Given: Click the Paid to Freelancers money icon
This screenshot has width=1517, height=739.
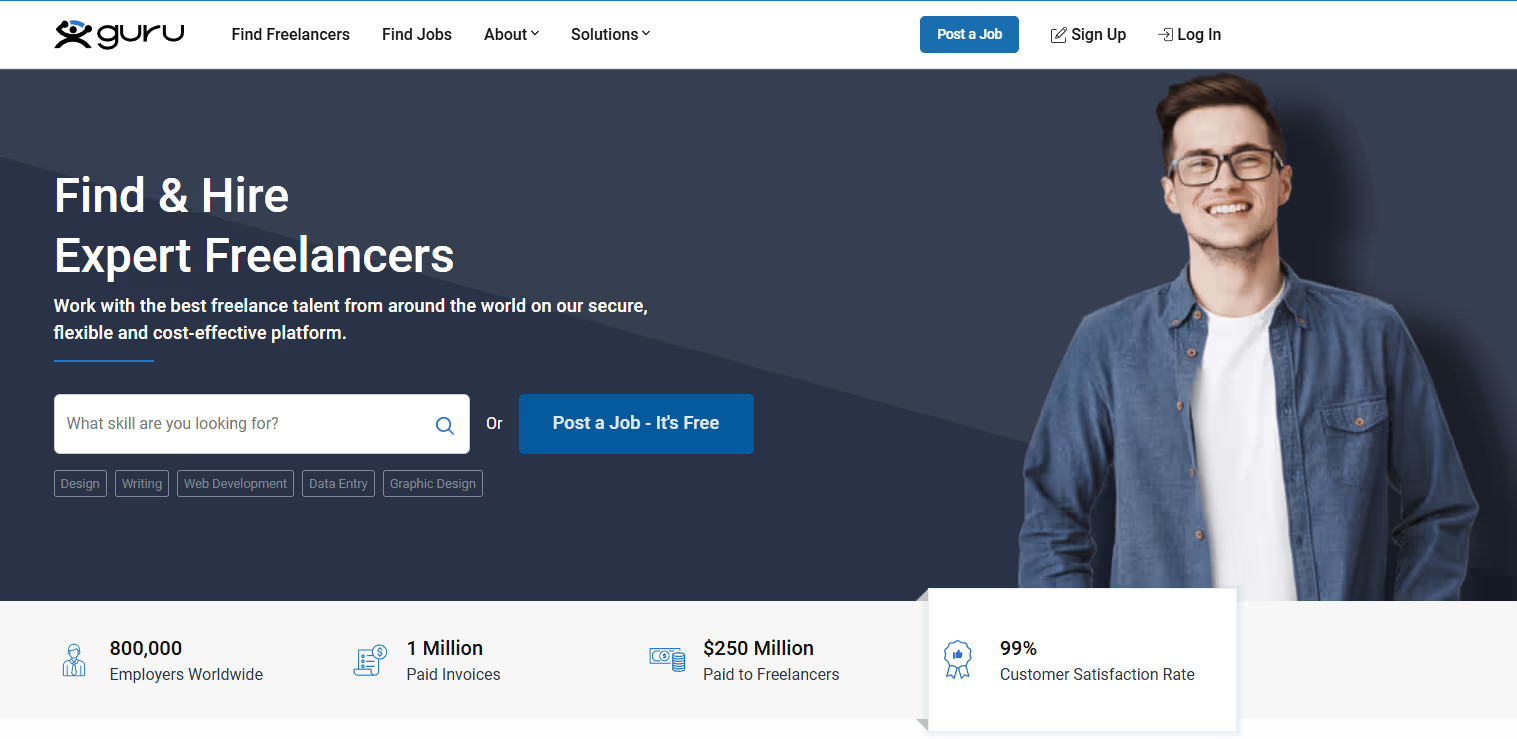Looking at the screenshot, I should tap(667, 660).
